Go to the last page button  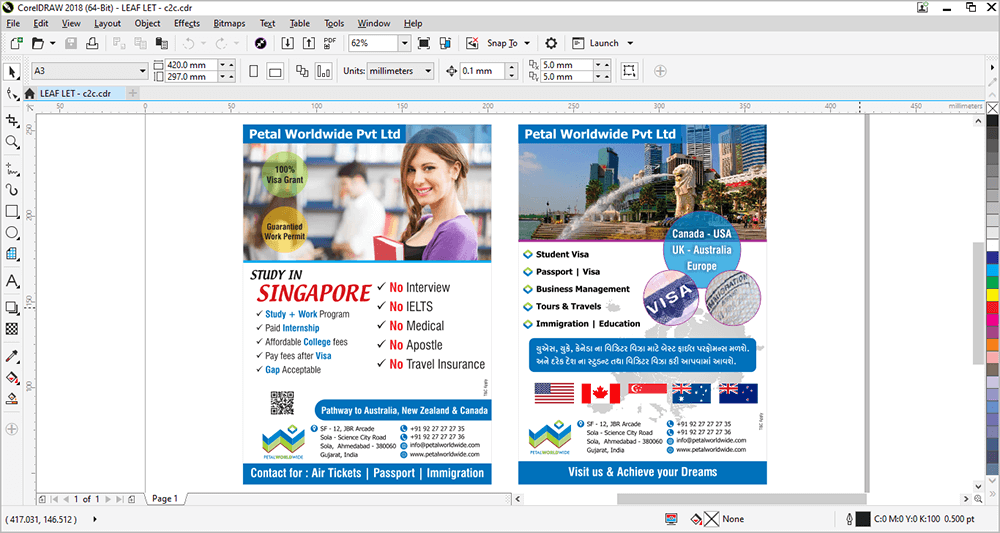tap(119, 499)
